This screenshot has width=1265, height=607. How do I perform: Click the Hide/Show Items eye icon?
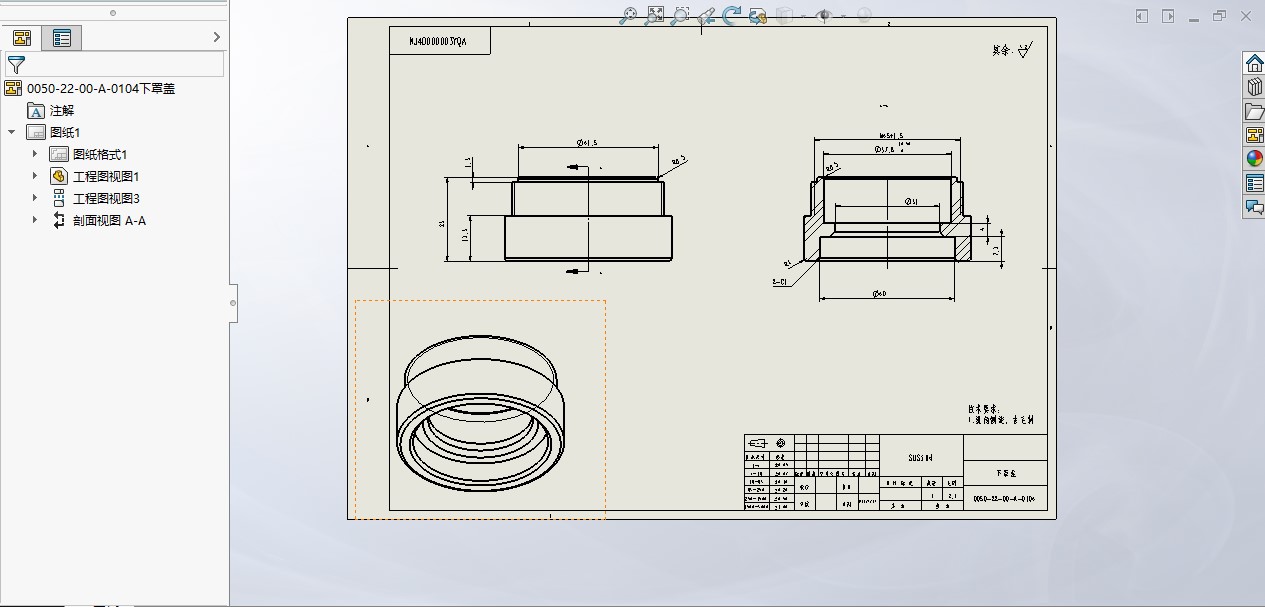824,15
